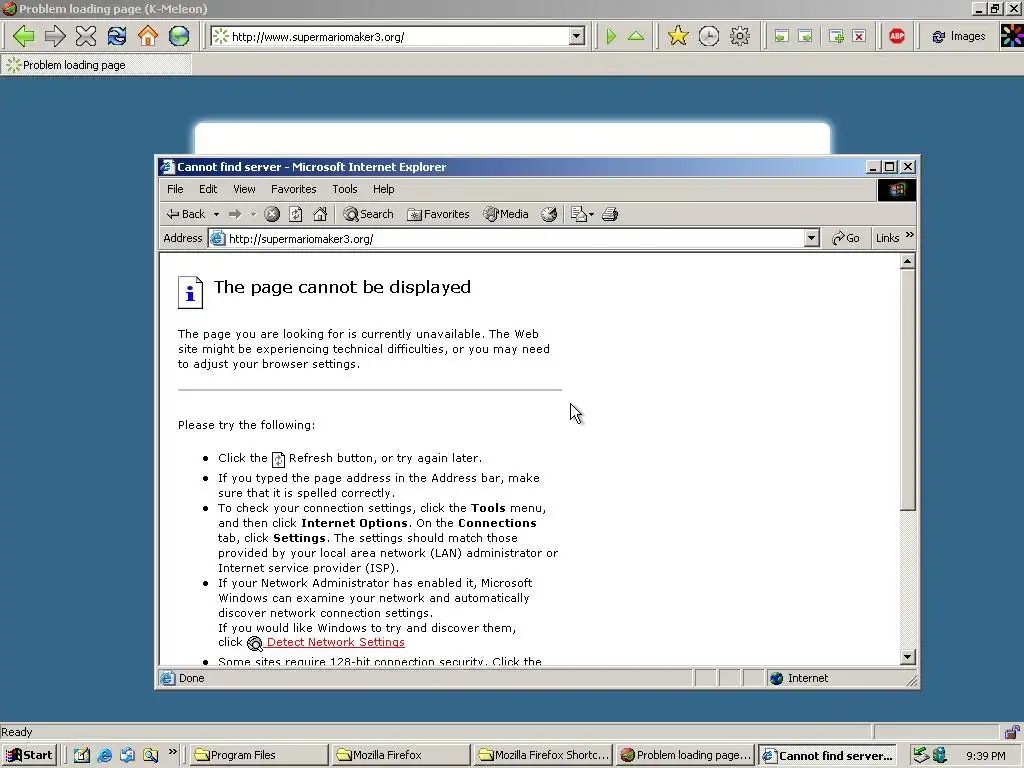Click K-Meleon globe search icon
Screen dimensions: 1024x768
pyautogui.click(x=178, y=36)
